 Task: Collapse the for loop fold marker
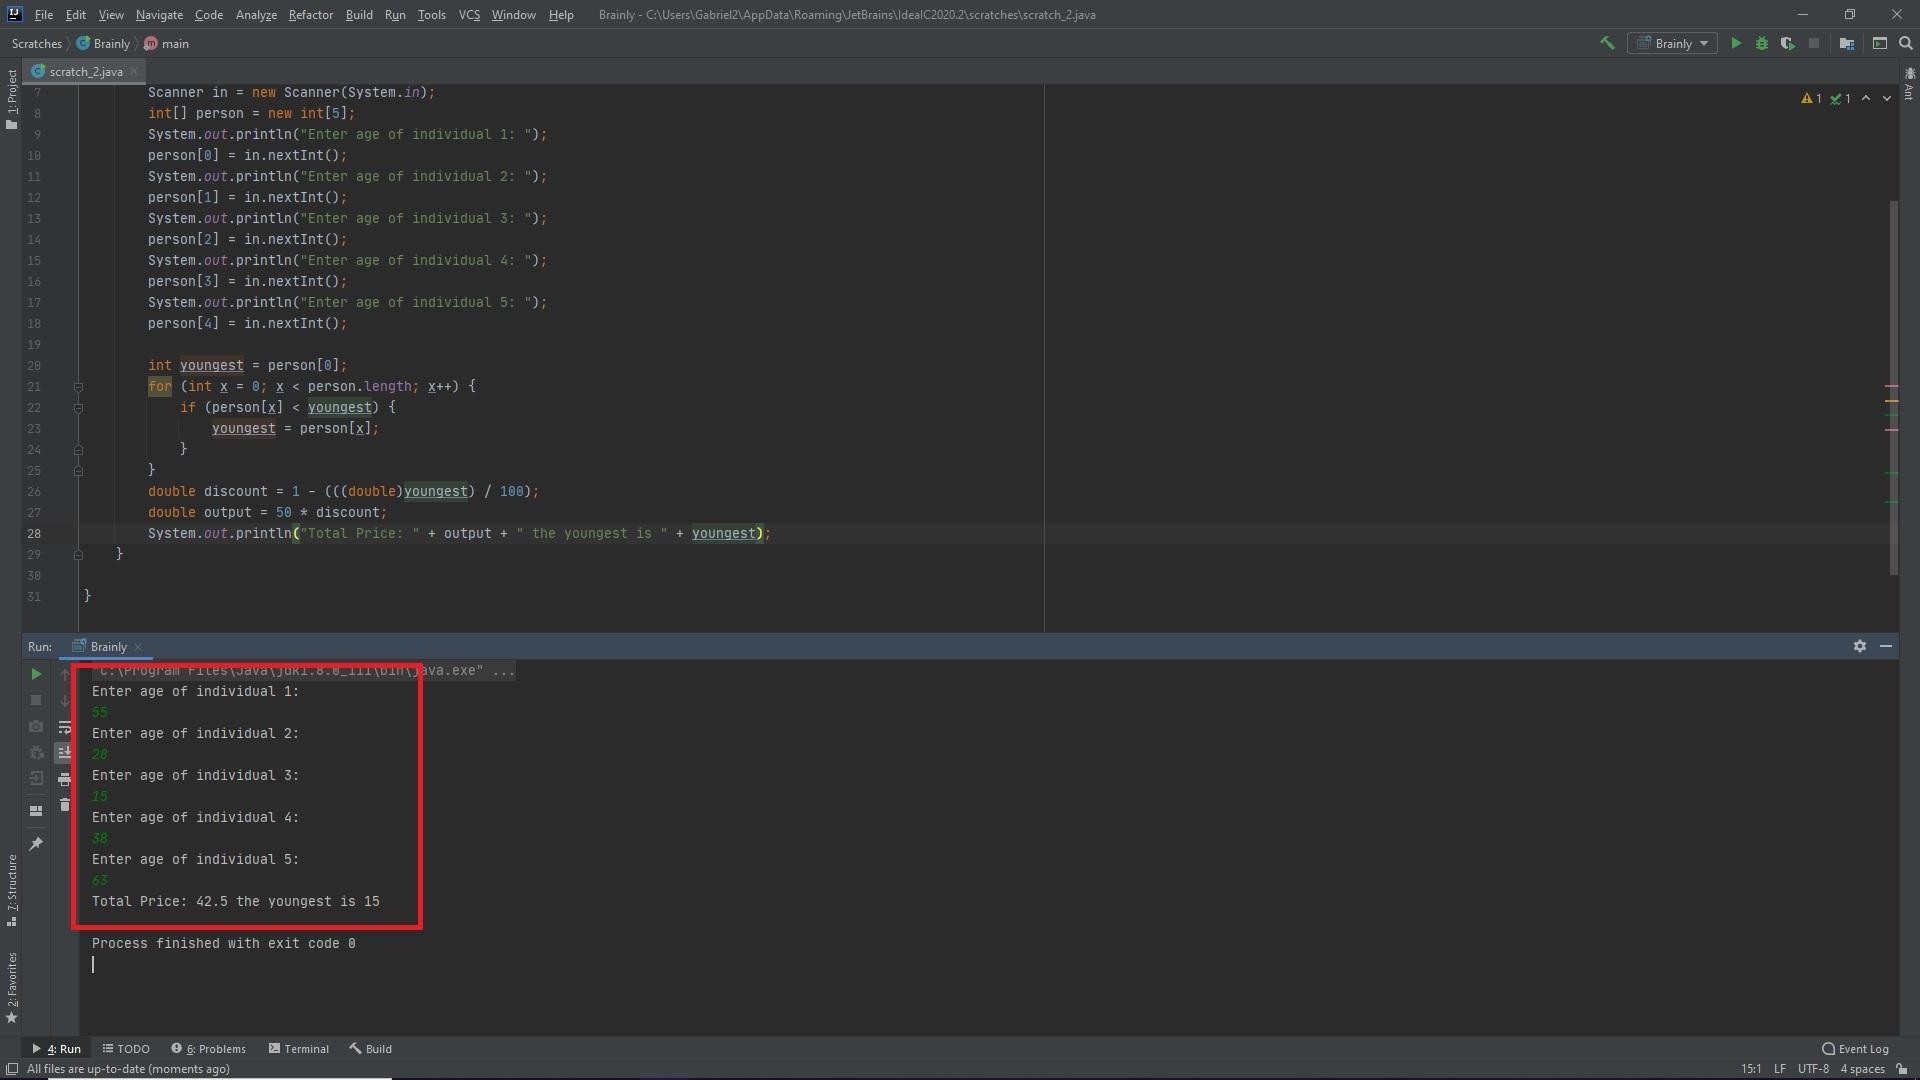pyautogui.click(x=78, y=387)
